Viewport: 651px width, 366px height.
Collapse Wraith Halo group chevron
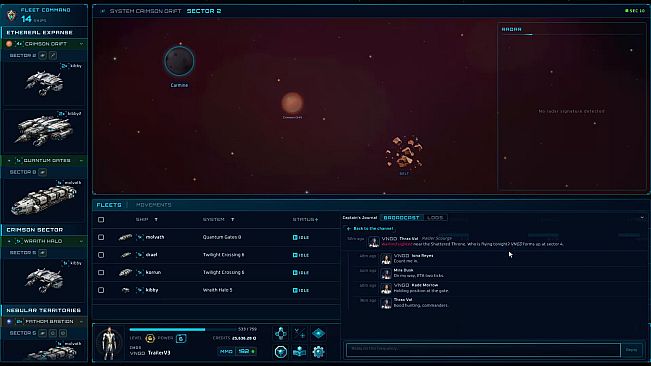click(81, 241)
